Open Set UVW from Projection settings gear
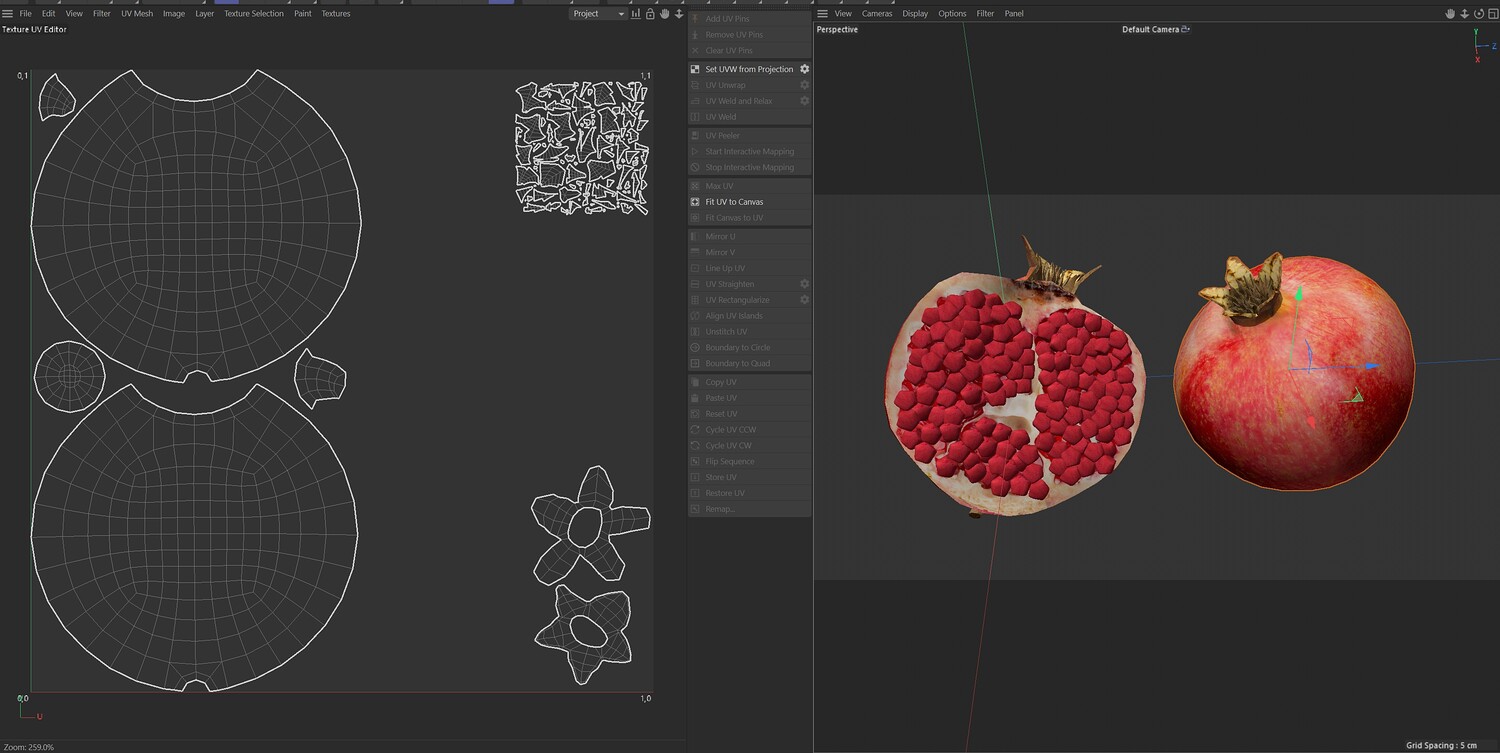This screenshot has width=1500, height=753. coord(804,69)
